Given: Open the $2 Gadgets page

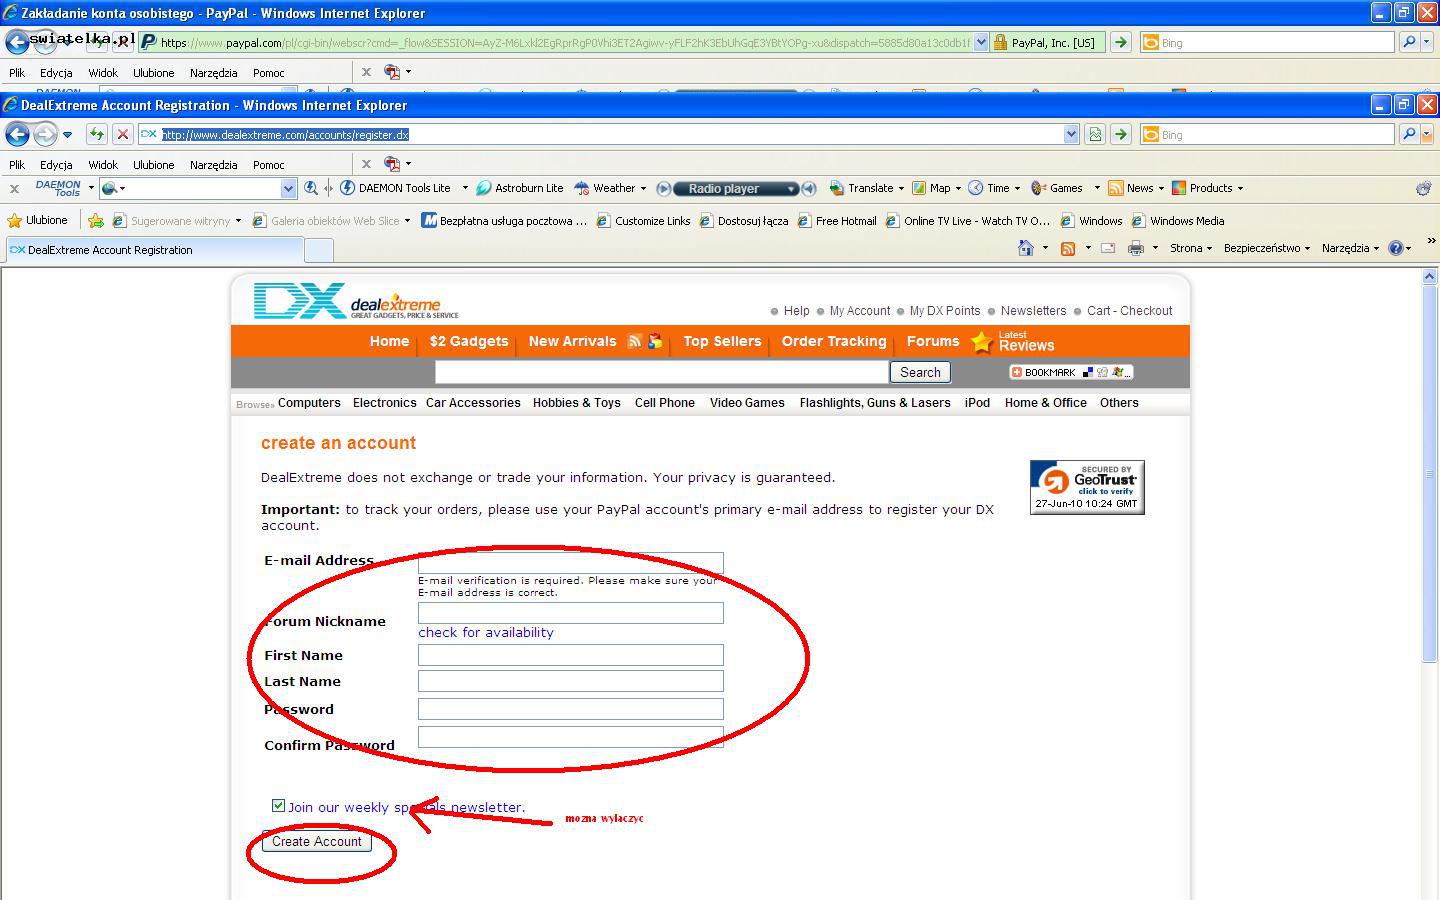Looking at the screenshot, I should [x=469, y=341].
